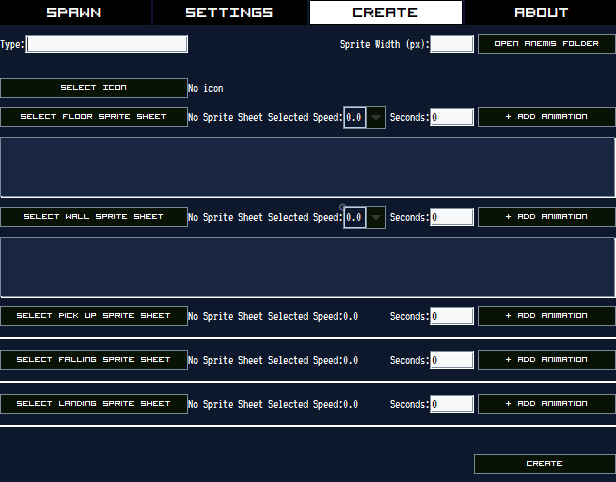Expand the floor Speed dropdown arrow

point(376,117)
